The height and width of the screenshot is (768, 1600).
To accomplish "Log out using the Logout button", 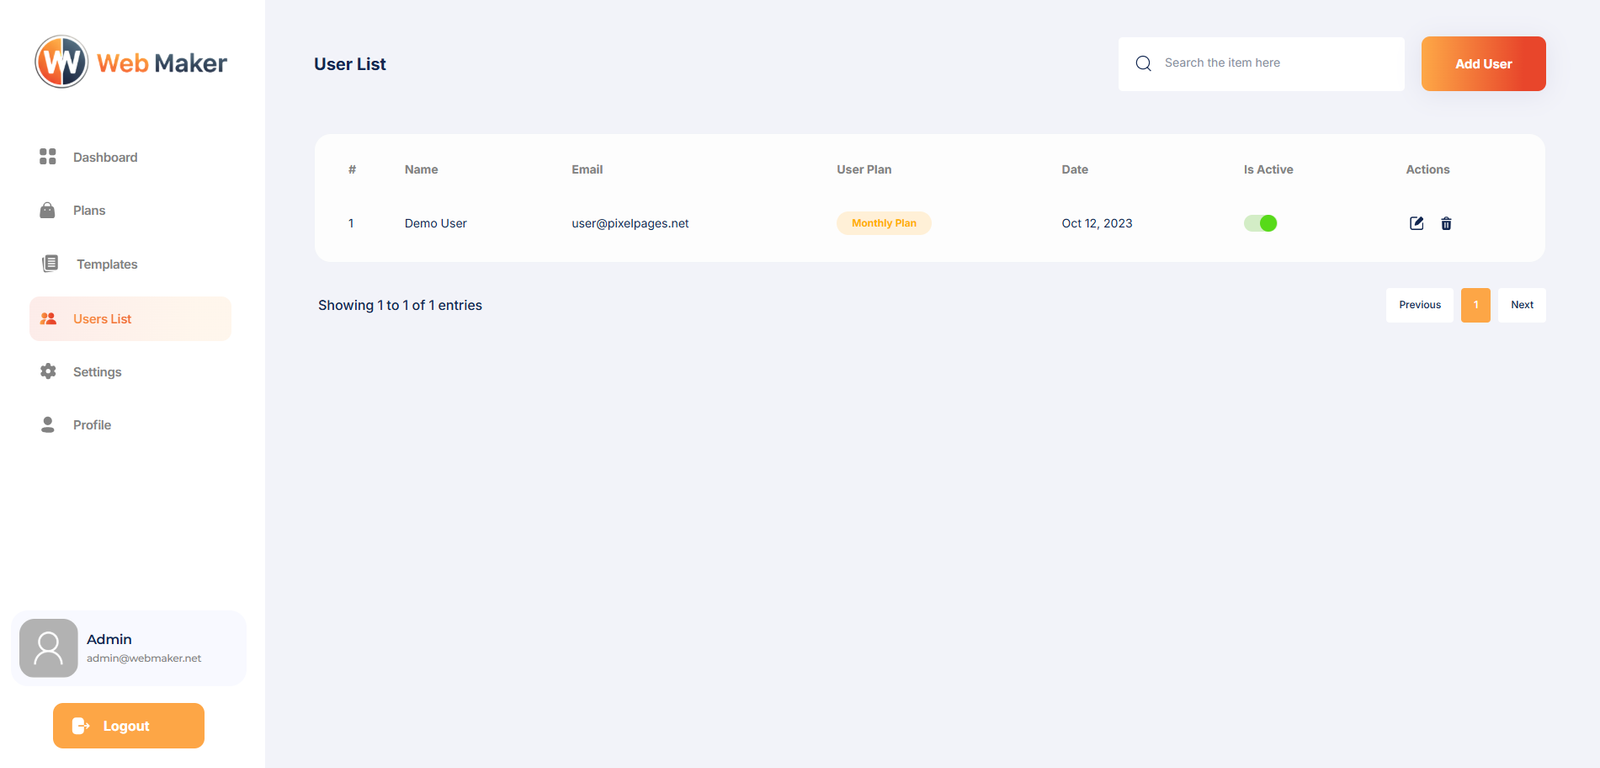I will click(128, 726).
